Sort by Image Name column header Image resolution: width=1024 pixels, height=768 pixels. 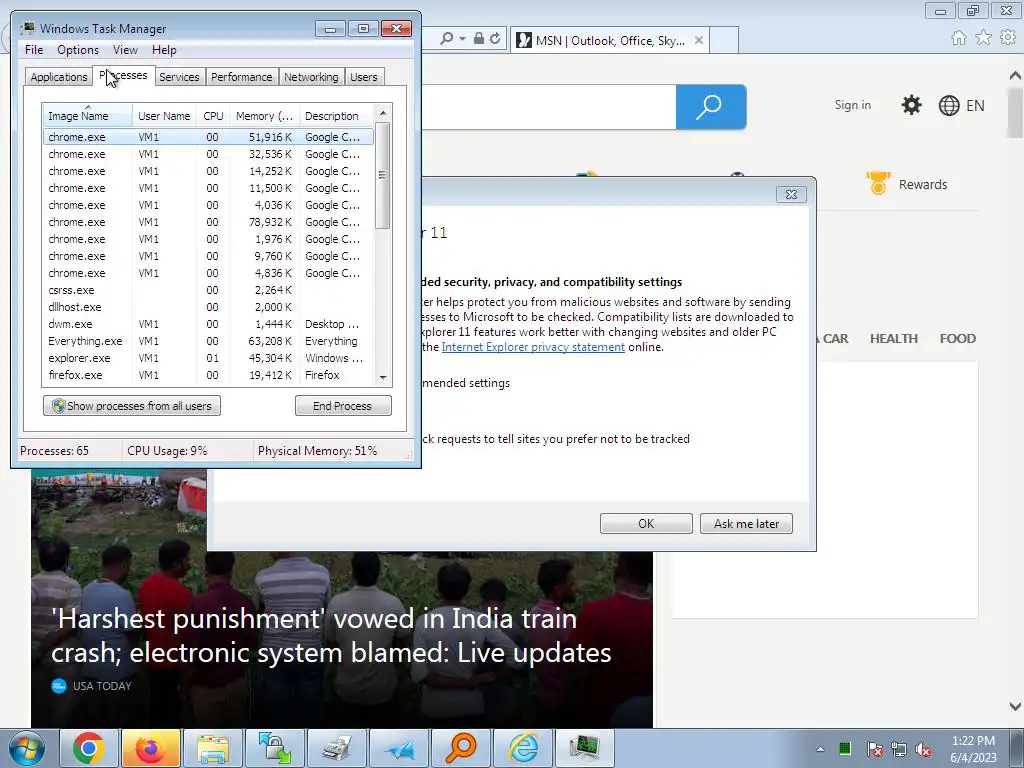tap(88, 116)
